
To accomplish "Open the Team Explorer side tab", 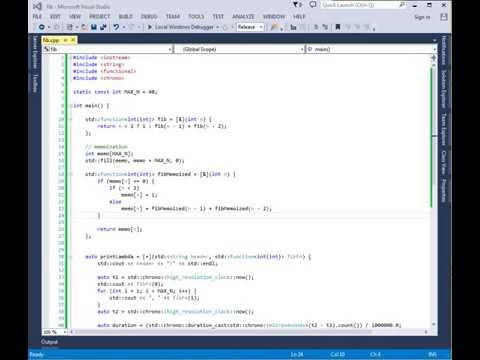I will click(444, 129).
